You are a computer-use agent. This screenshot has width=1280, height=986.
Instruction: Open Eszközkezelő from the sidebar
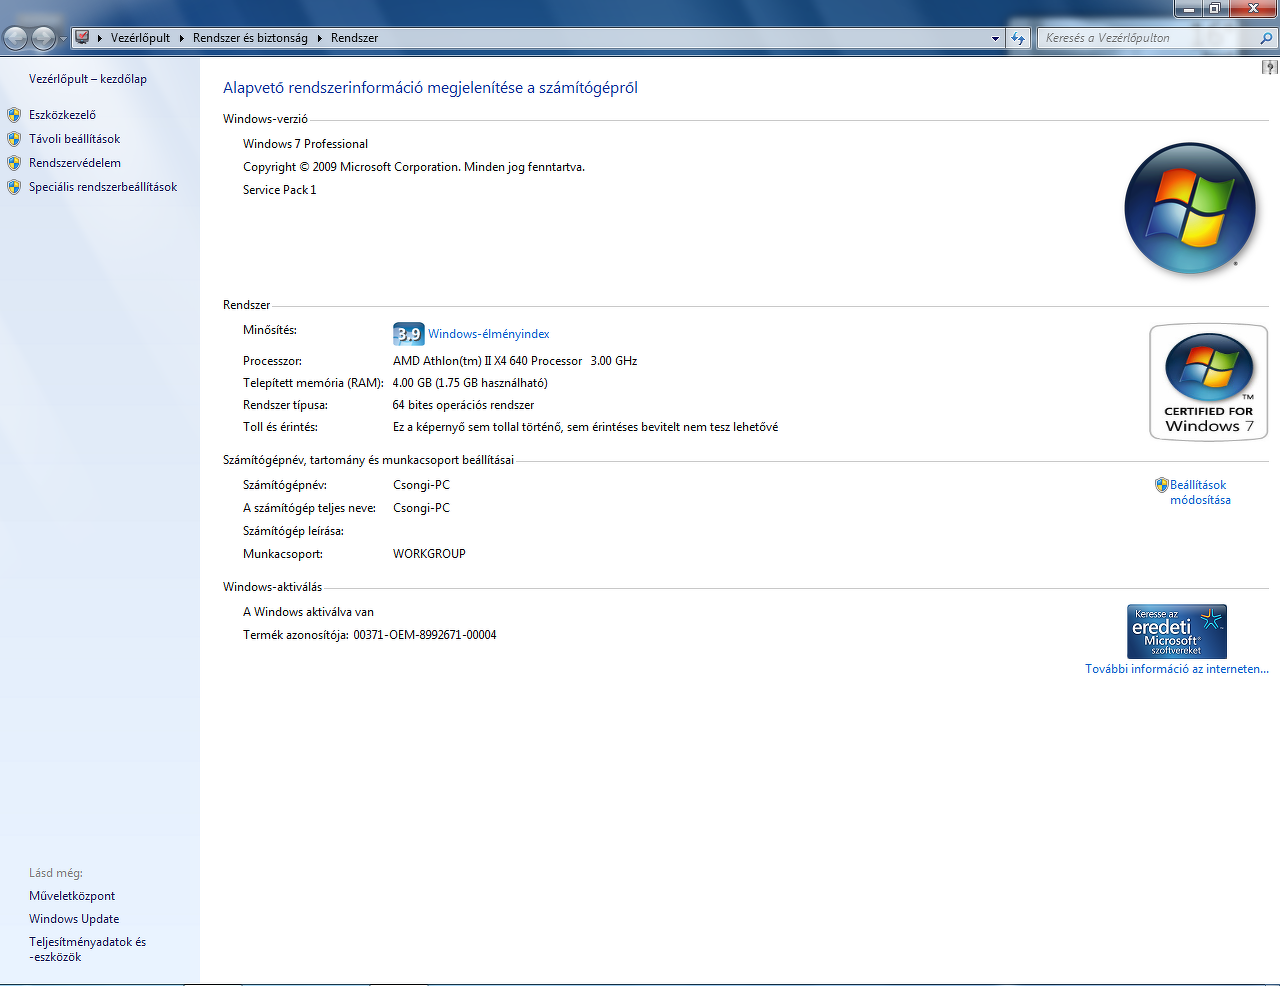[x=62, y=115]
